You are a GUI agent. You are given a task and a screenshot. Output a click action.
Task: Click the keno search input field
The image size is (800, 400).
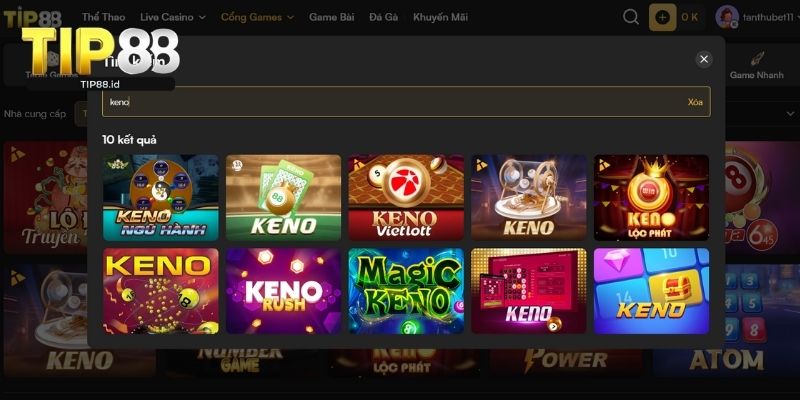406,102
